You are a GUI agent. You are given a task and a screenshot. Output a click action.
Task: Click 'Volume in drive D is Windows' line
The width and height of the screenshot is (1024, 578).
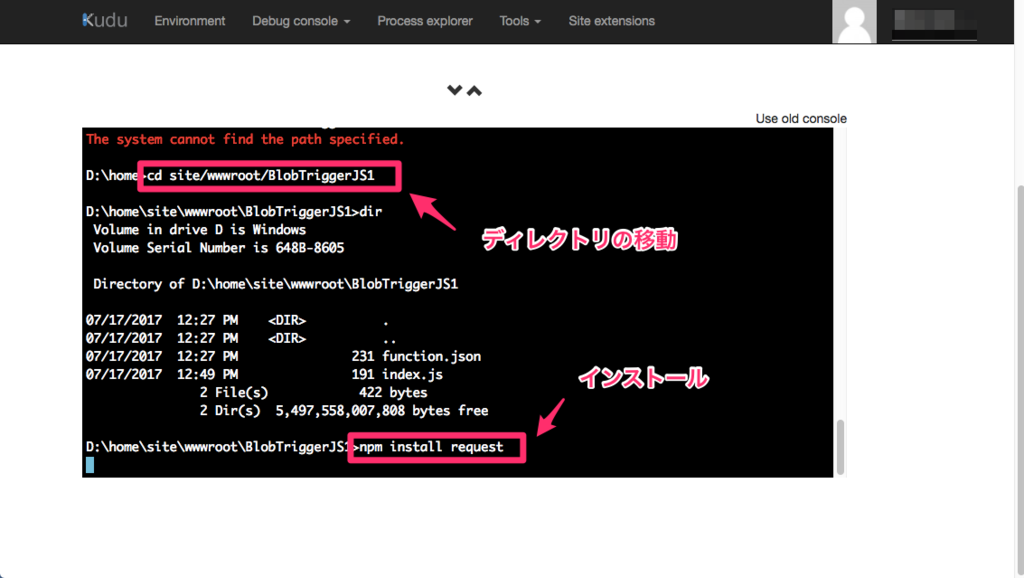pos(199,230)
